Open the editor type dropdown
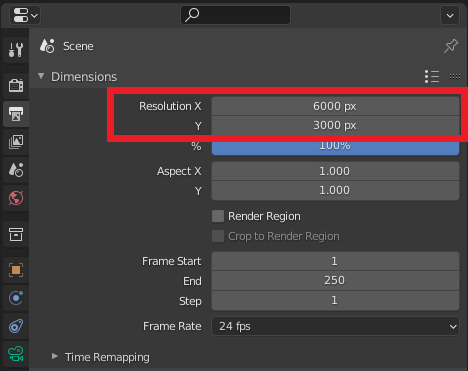This screenshot has width=468, height=371. pyautogui.click(x=25, y=15)
